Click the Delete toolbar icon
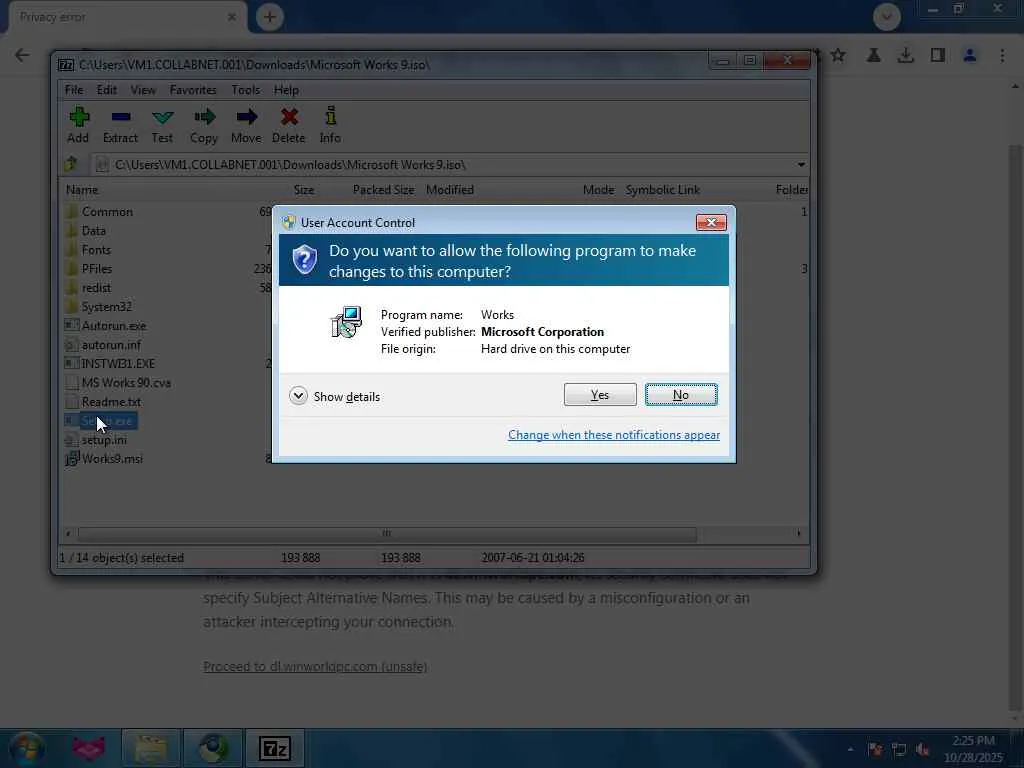Viewport: 1024px width, 768px height. tap(289, 124)
